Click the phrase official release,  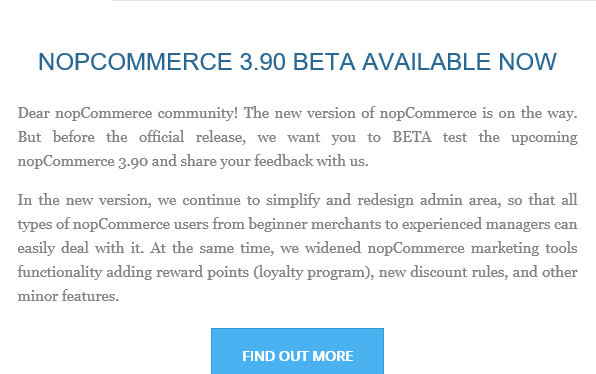pyautogui.click(x=192, y=137)
